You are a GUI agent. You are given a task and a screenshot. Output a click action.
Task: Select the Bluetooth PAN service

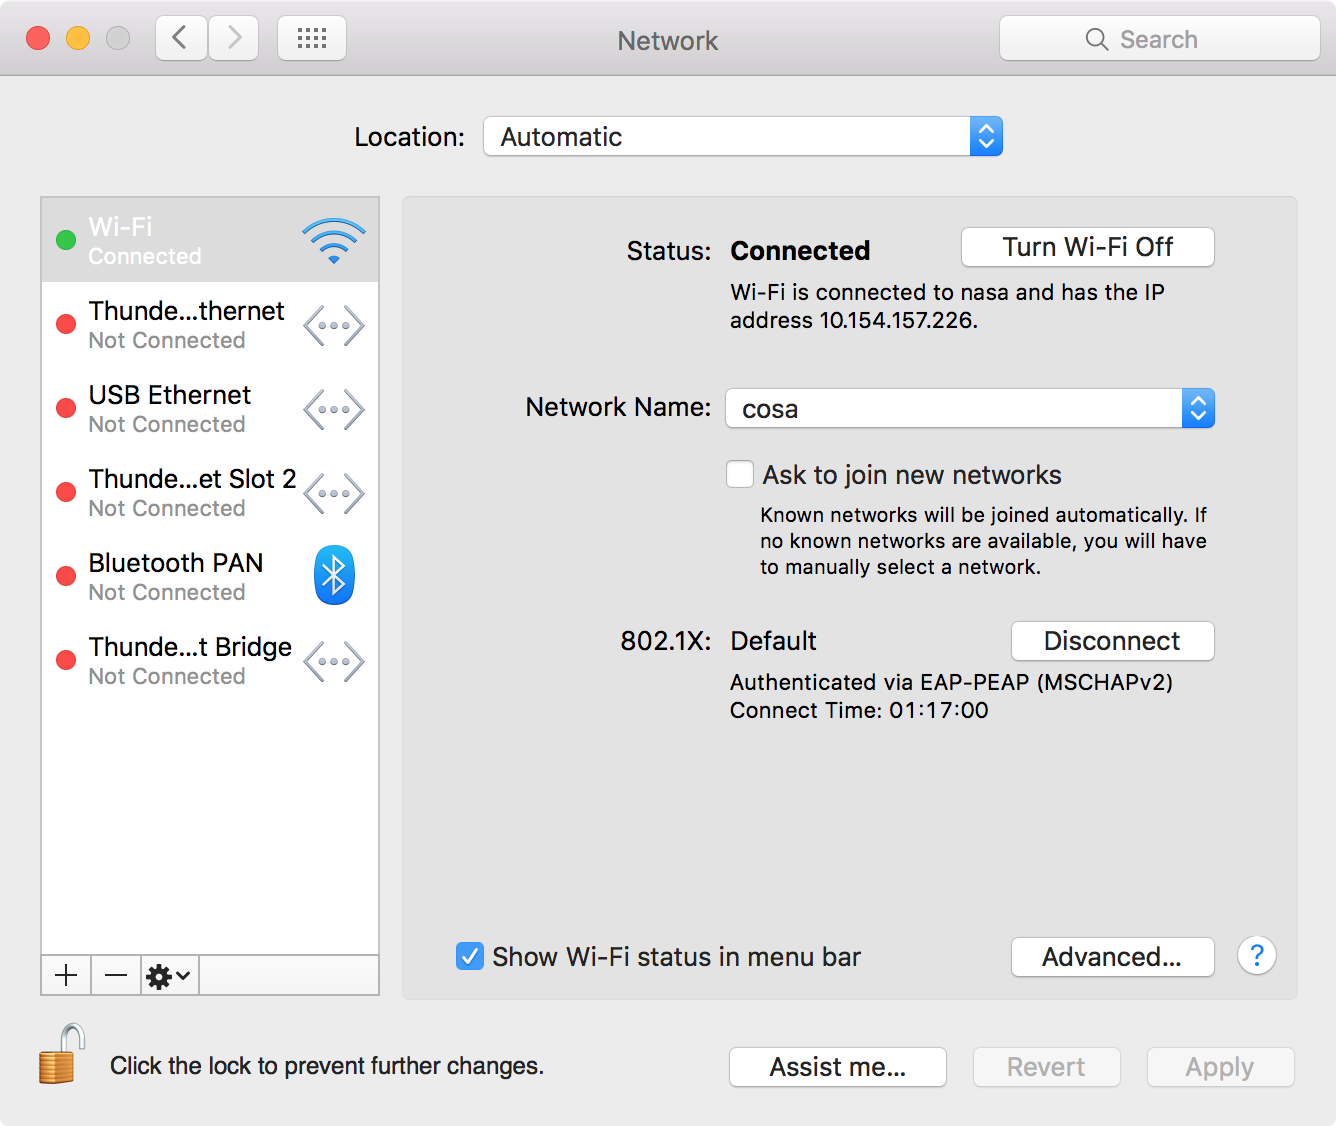pyautogui.click(x=175, y=575)
